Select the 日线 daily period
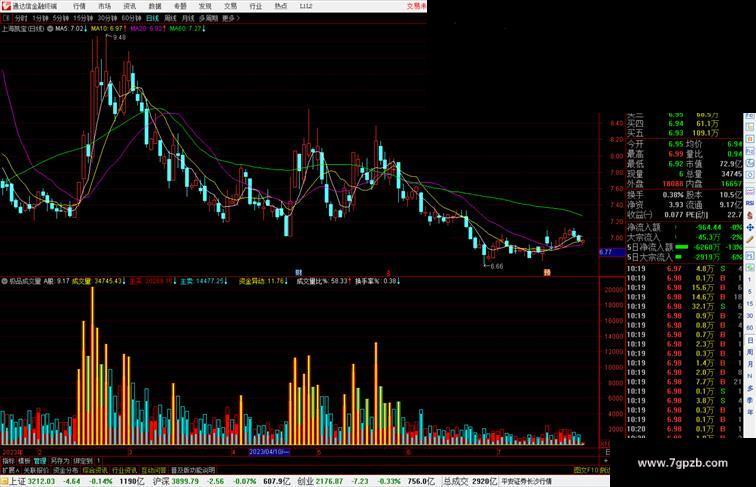Viewport: 756px width, 487px height. [152, 18]
